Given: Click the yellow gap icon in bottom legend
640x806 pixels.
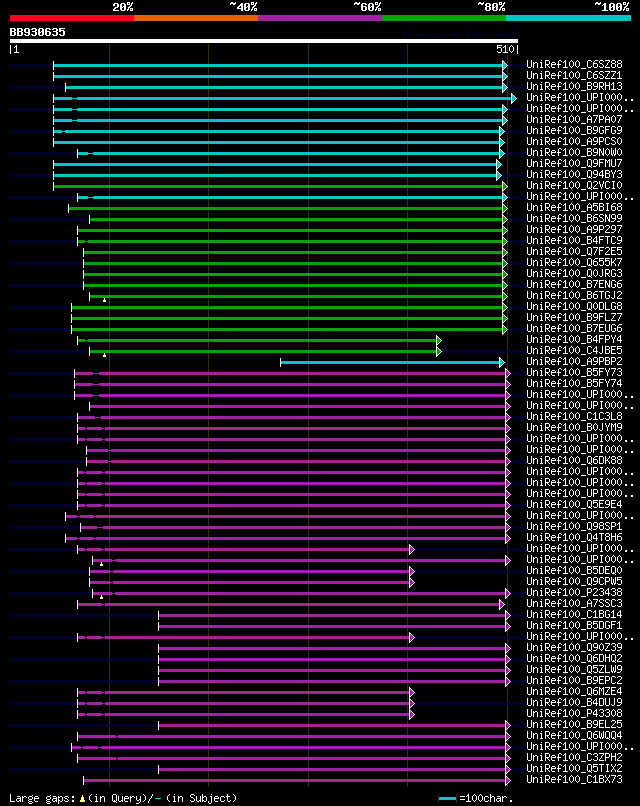Looking at the screenshot, I should [x=82, y=799].
